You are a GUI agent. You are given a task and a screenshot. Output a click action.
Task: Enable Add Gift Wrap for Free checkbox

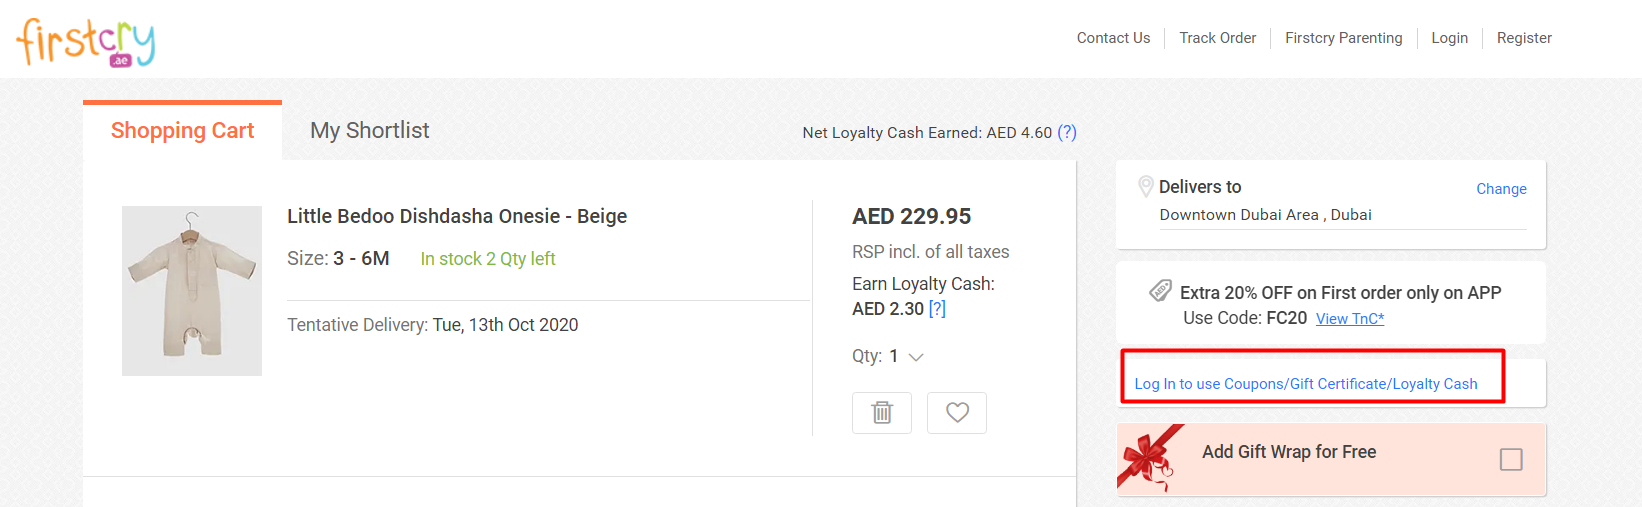pyautogui.click(x=1510, y=459)
